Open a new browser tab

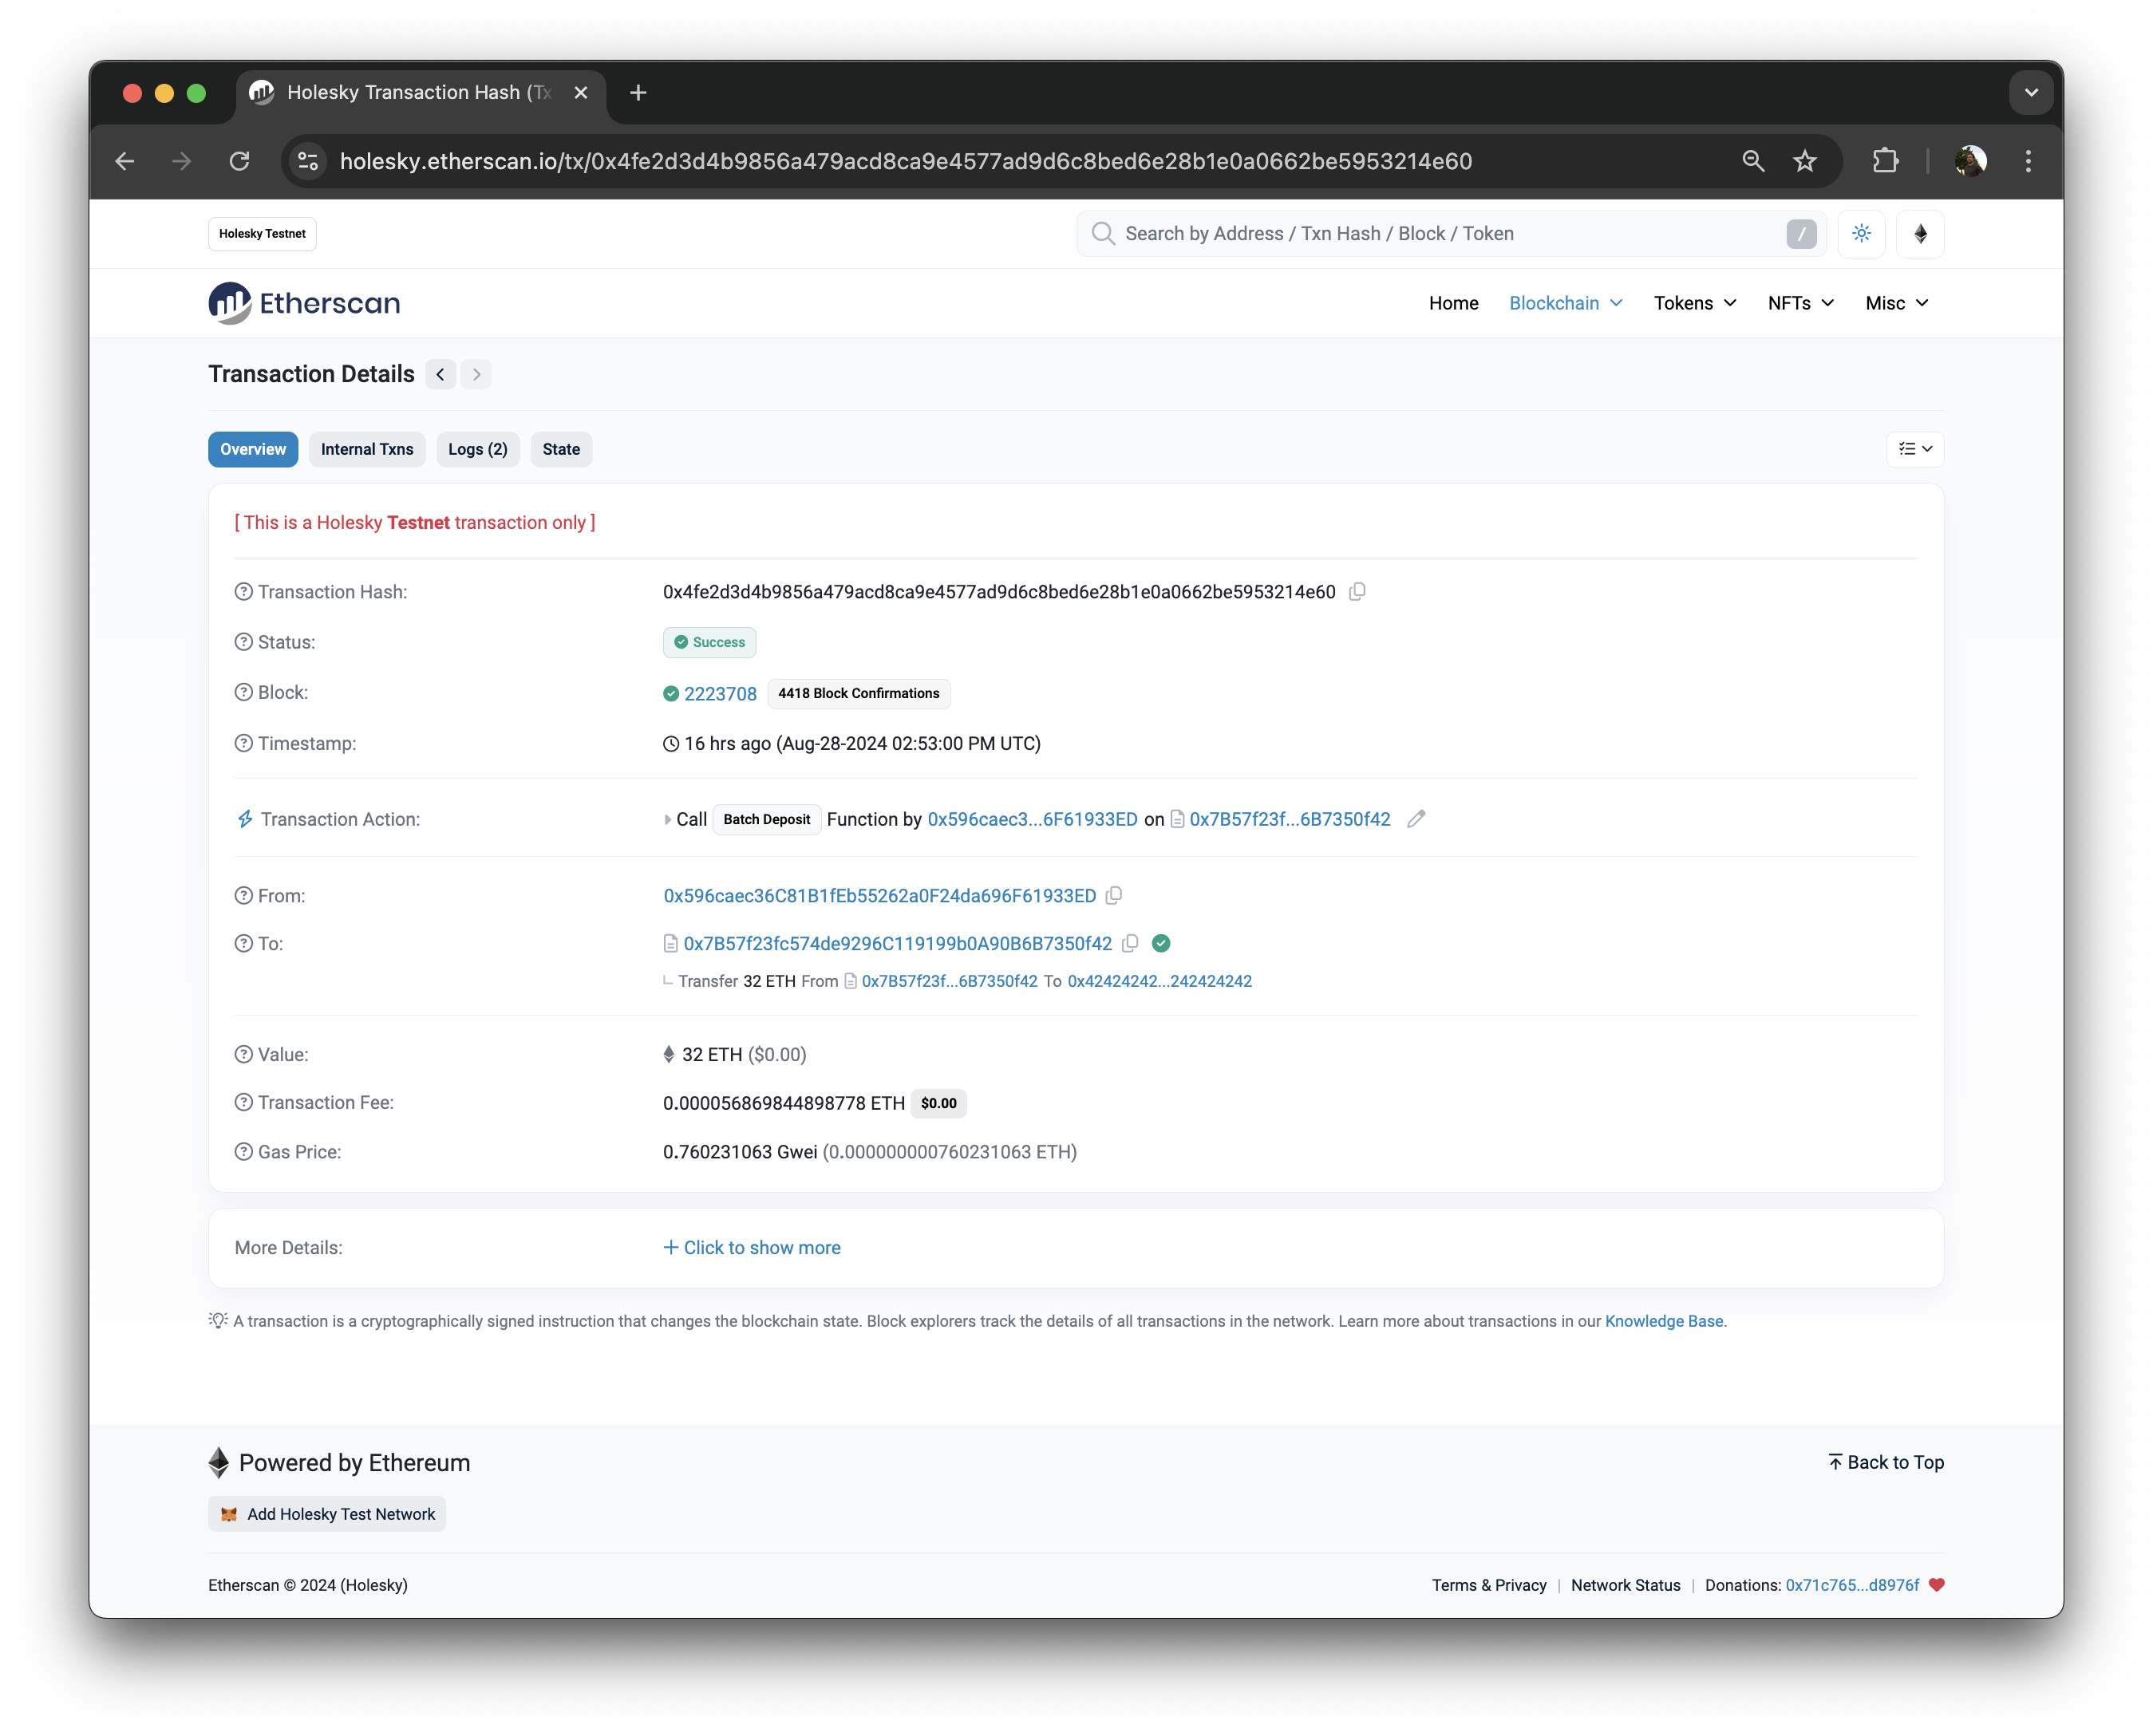pos(638,93)
